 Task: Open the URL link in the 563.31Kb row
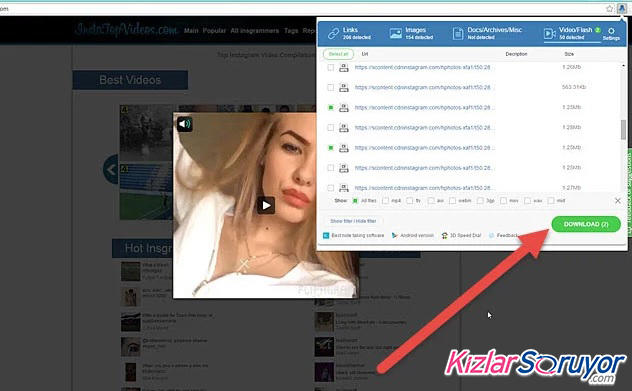click(423, 87)
